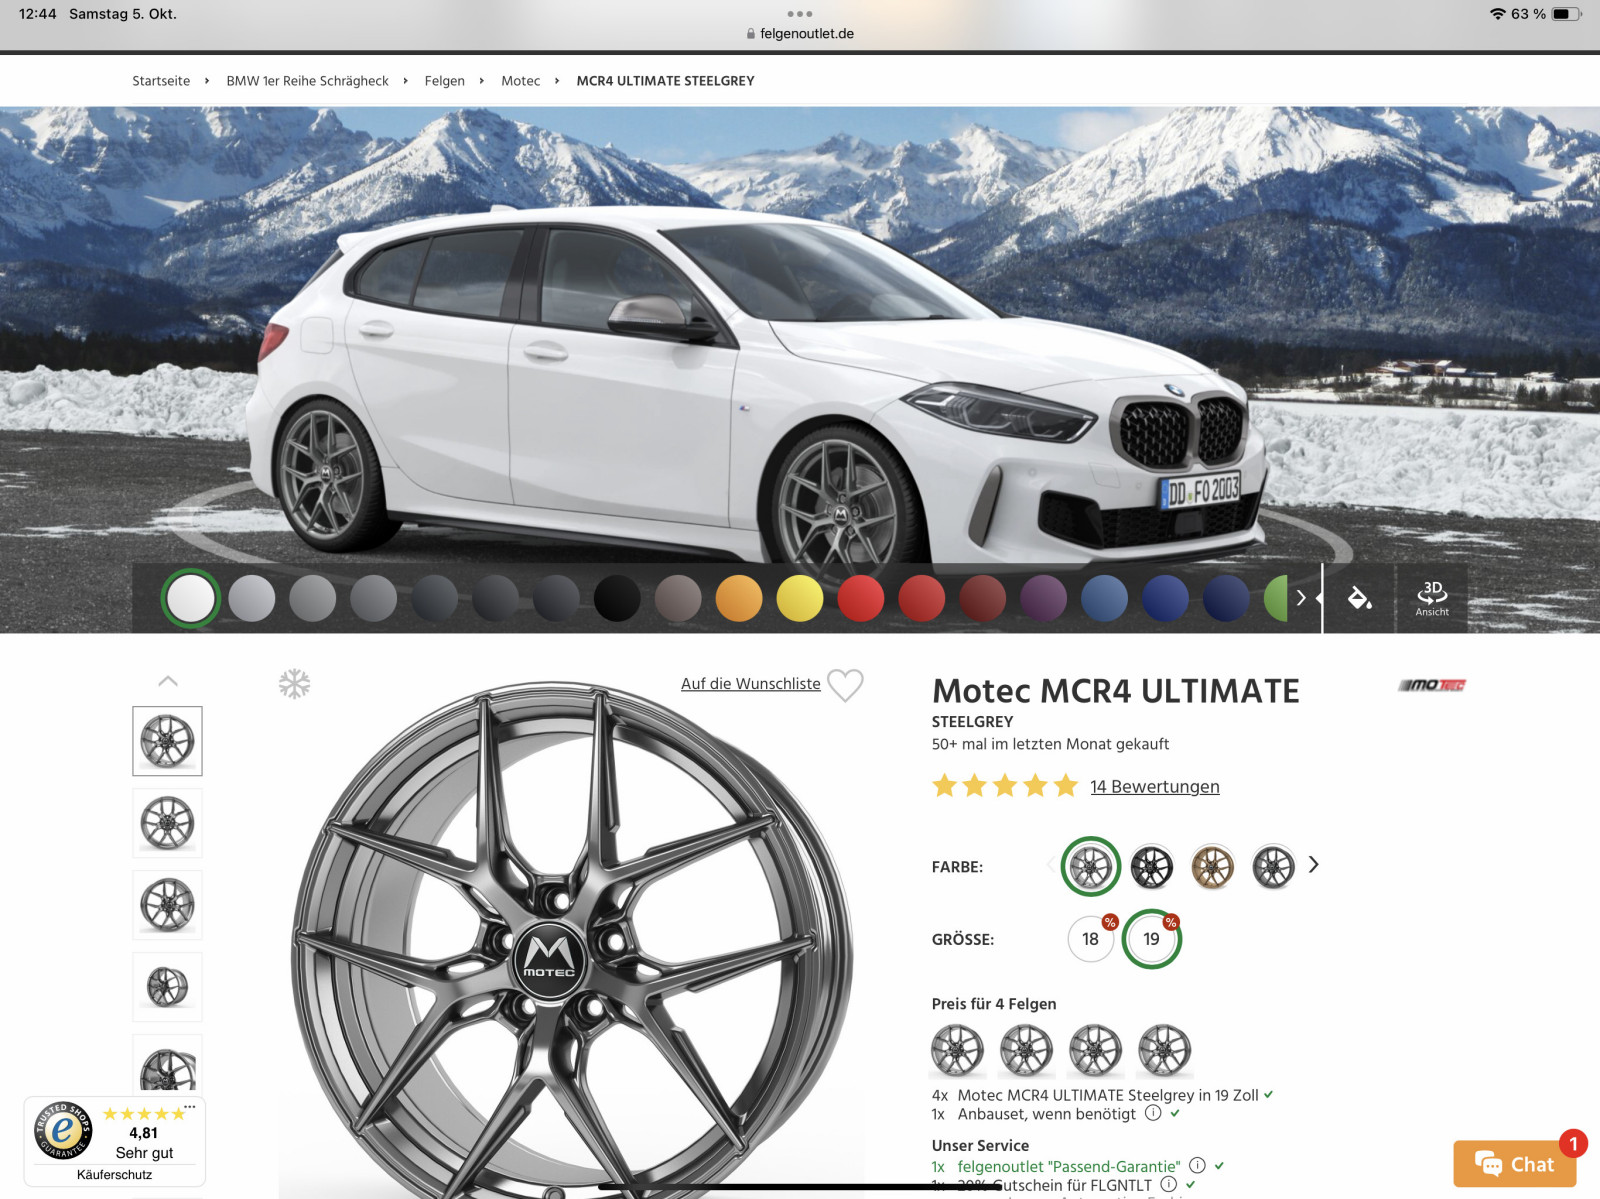Open three-dot menu on Trusted Shops badge
The height and width of the screenshot is (1199, 1600).
190,1106
